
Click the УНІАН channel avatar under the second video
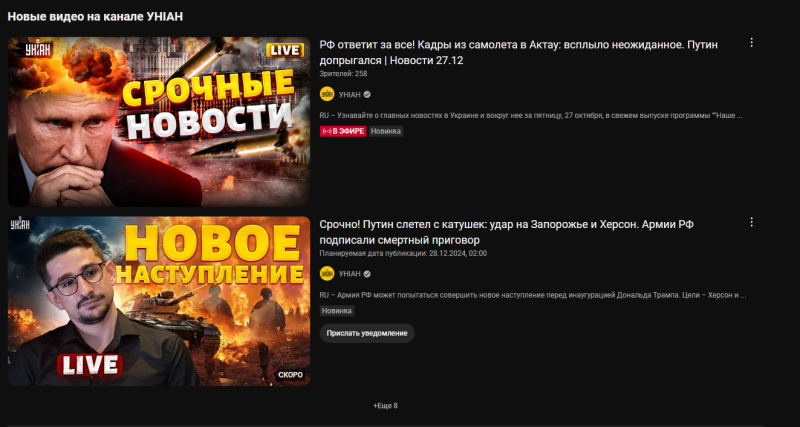coord(327,273)
